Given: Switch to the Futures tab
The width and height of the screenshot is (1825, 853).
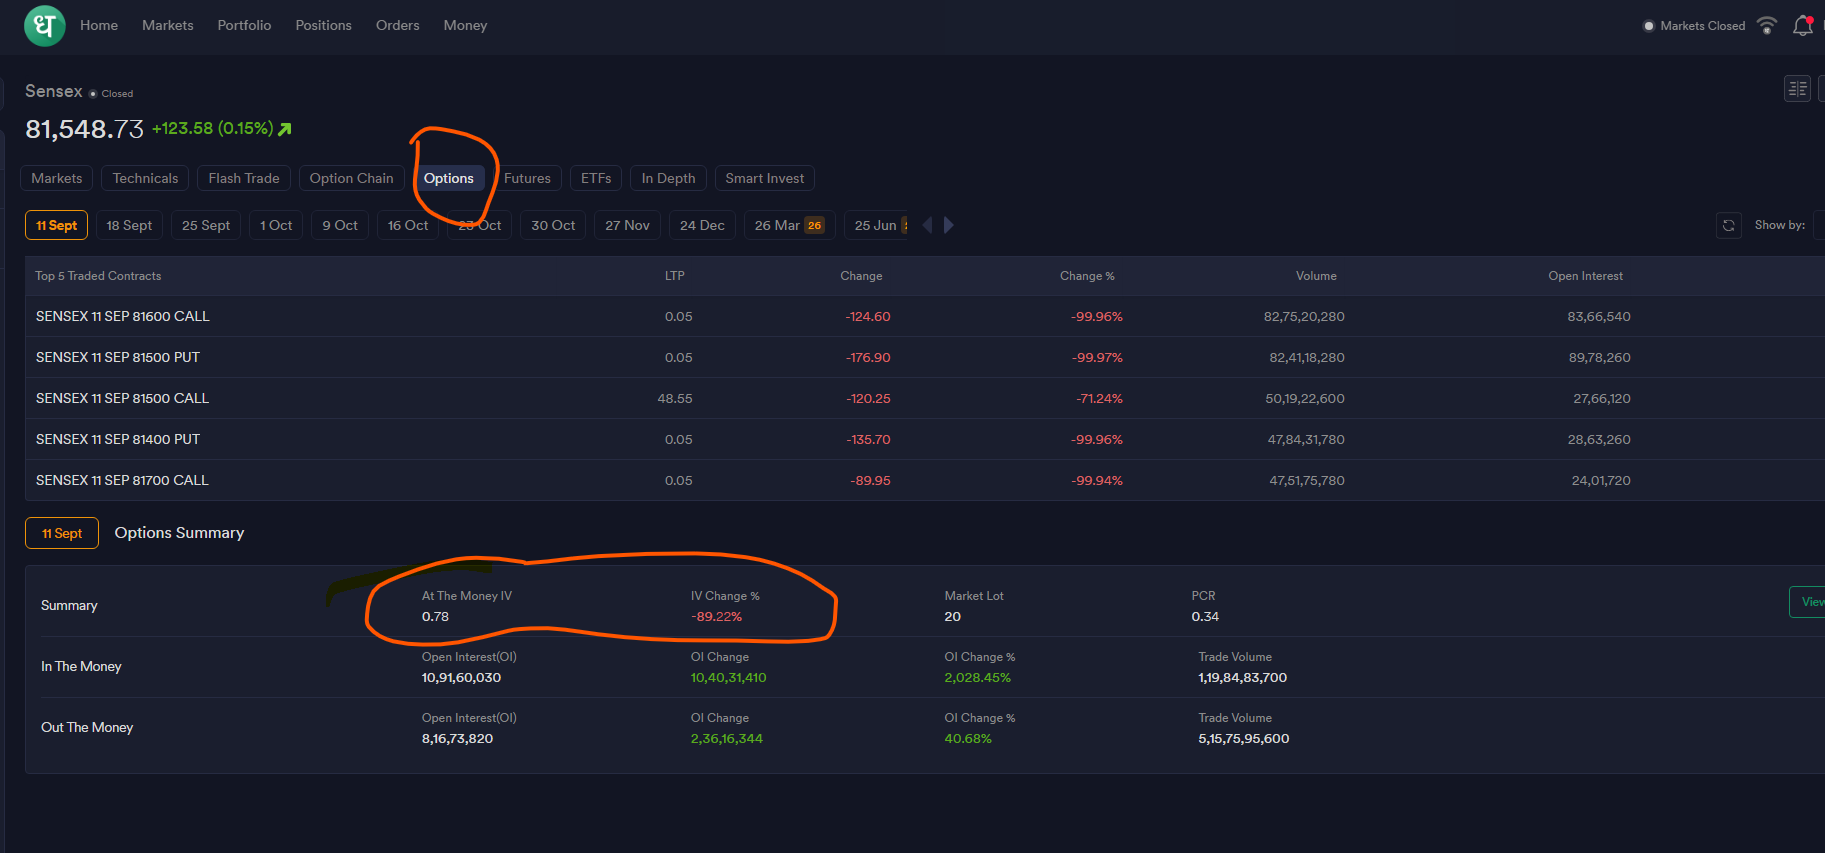Looking at the screenshot, I should [x=527, y=178].
